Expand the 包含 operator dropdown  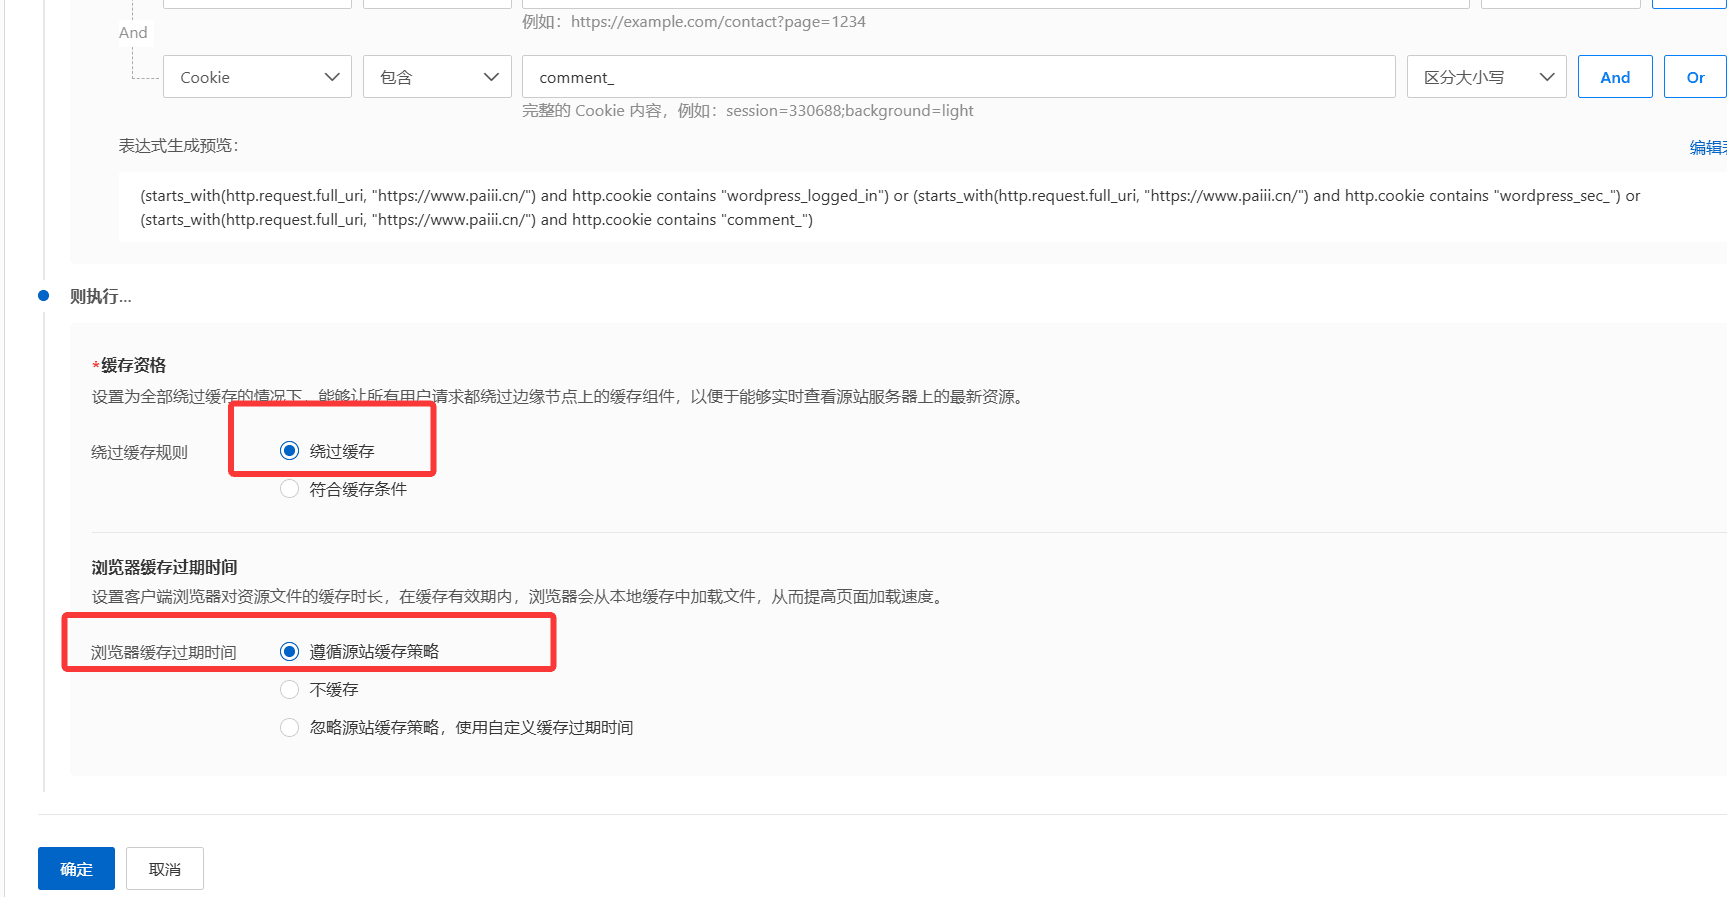click(437, 77)
